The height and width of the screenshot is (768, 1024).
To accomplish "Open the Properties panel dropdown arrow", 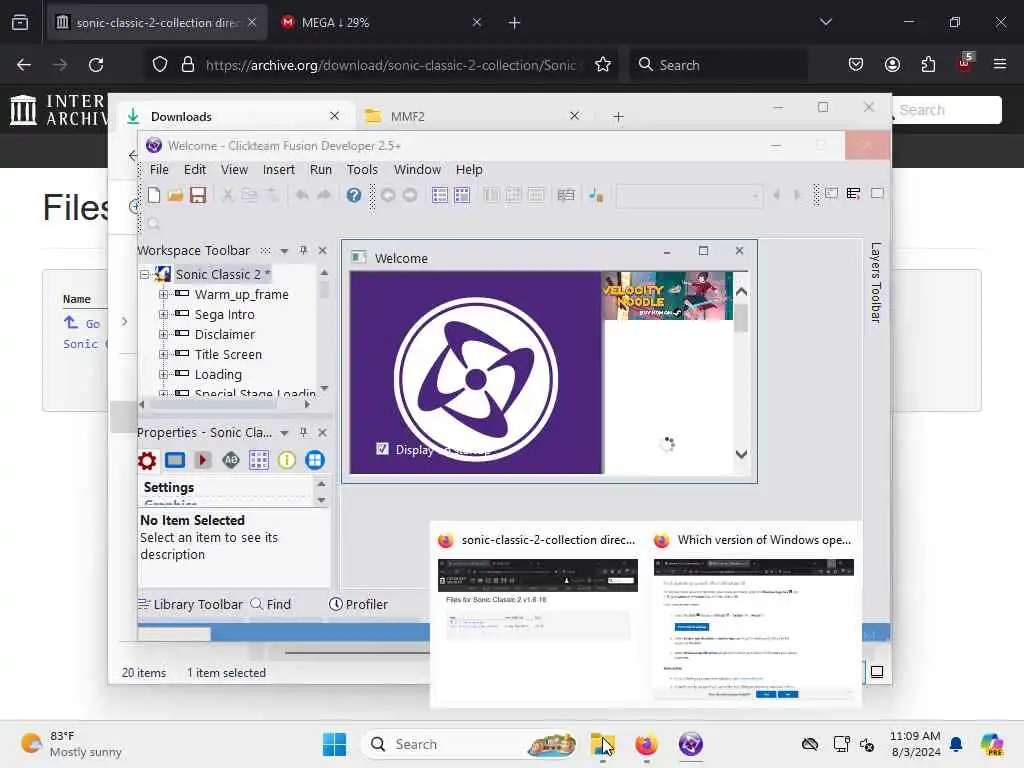I will pos(284,433).
